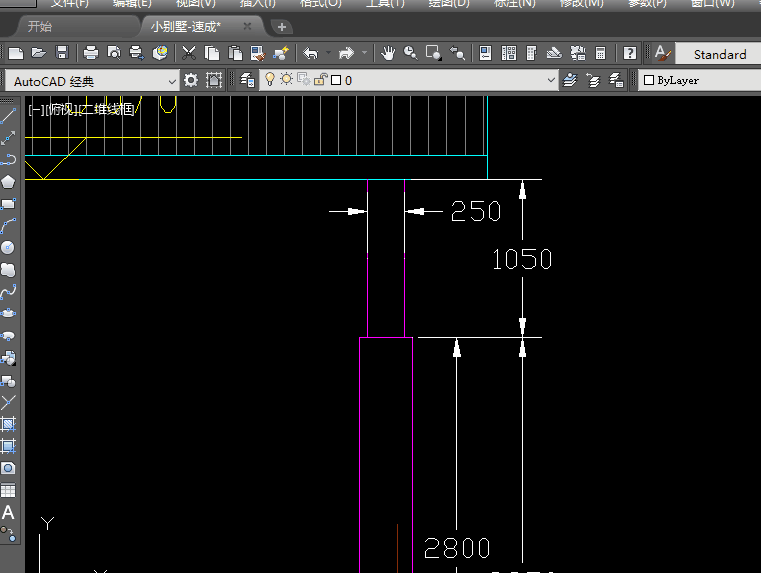Toggle layer 0 on/off light bulb
The height and width of the screenshot is (573, 761).
click(x=270, y=79)
